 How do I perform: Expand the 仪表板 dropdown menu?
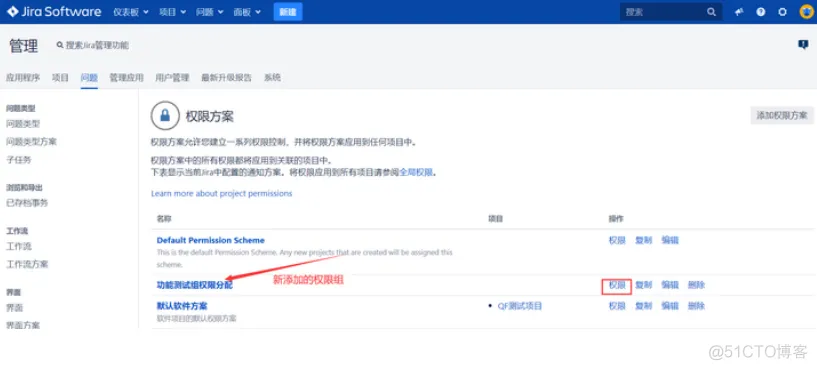coord(131,12)
